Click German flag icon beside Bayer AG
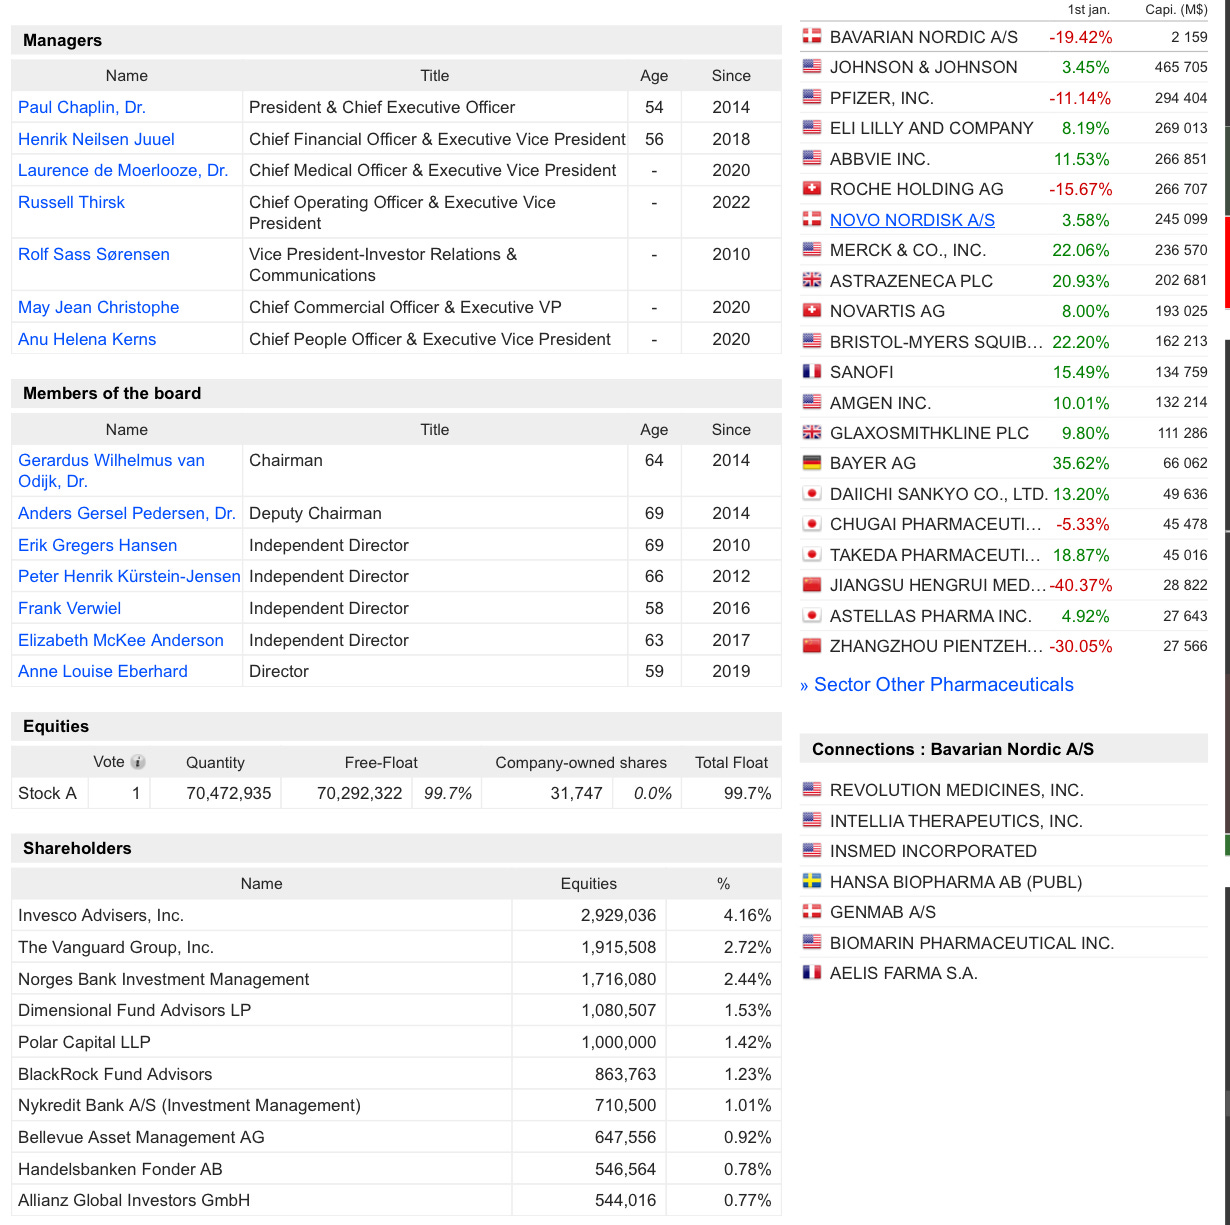This screenshot has width=1230, height=1225. click(812, 463)
